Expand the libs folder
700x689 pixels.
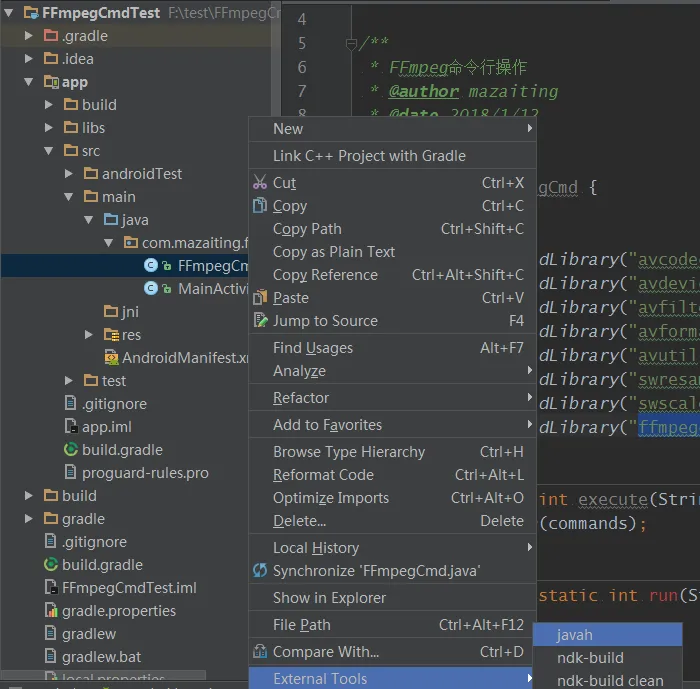(49, 128)
